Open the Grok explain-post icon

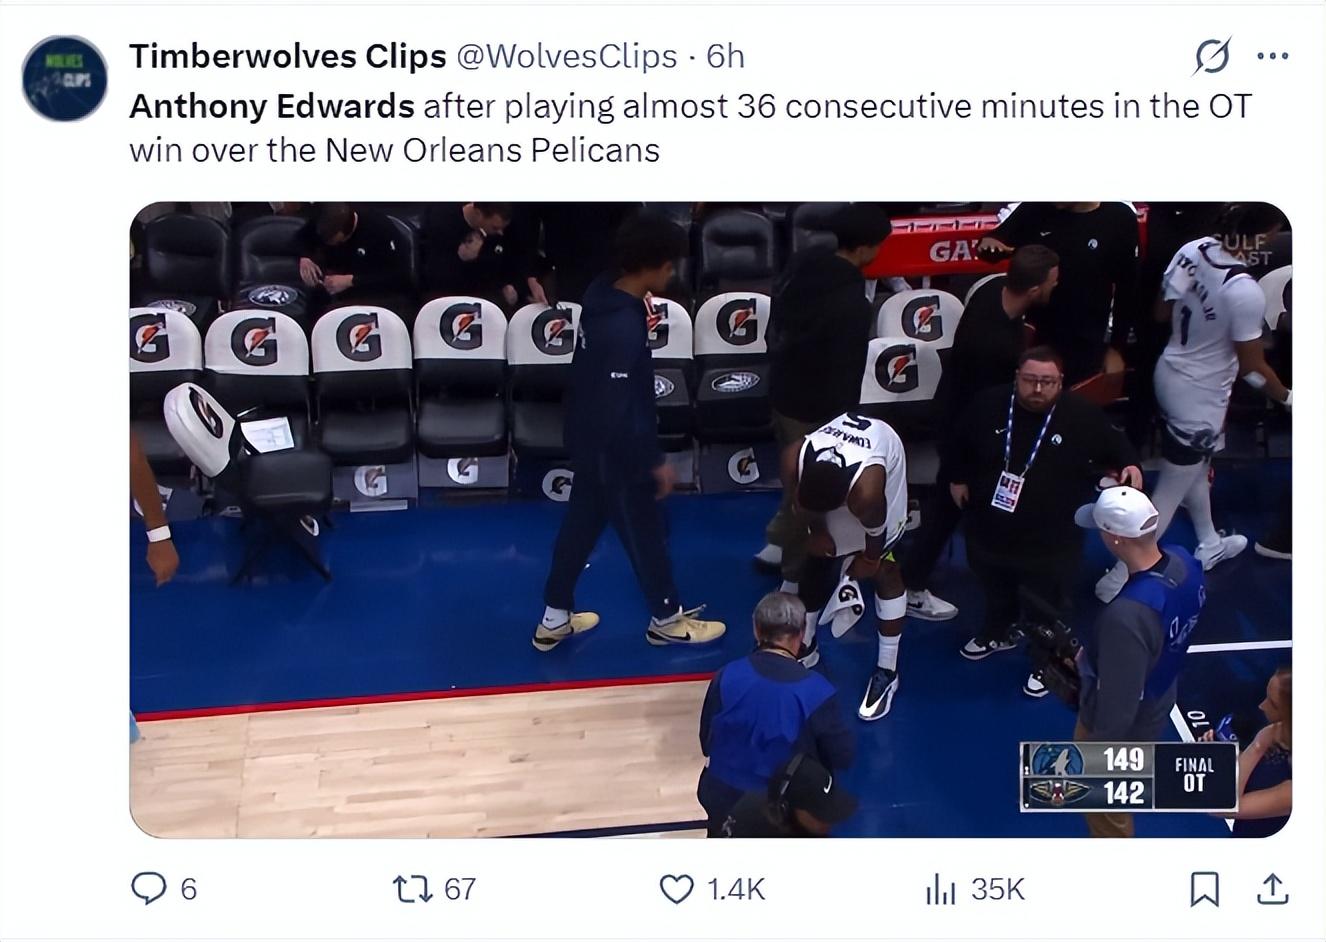(1212, 56)
